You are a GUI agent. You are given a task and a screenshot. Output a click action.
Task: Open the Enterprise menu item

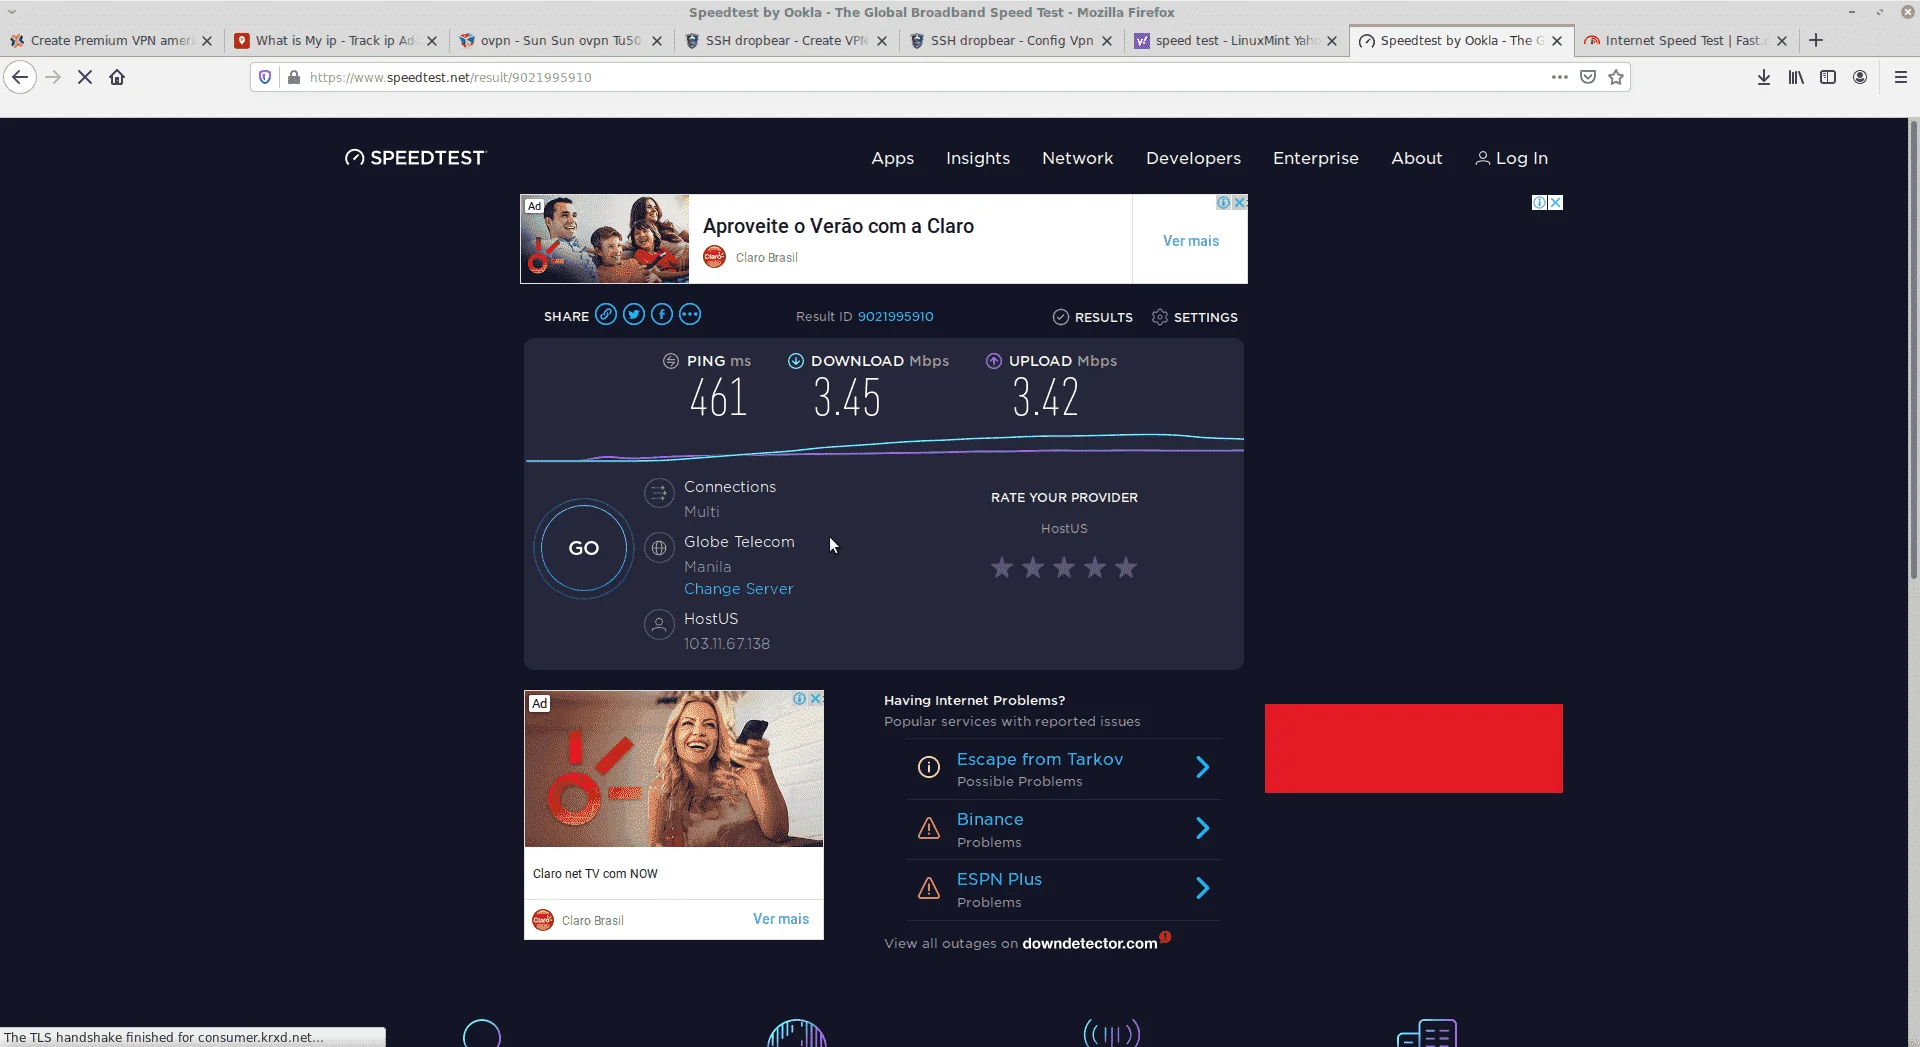pos(1316,158)
